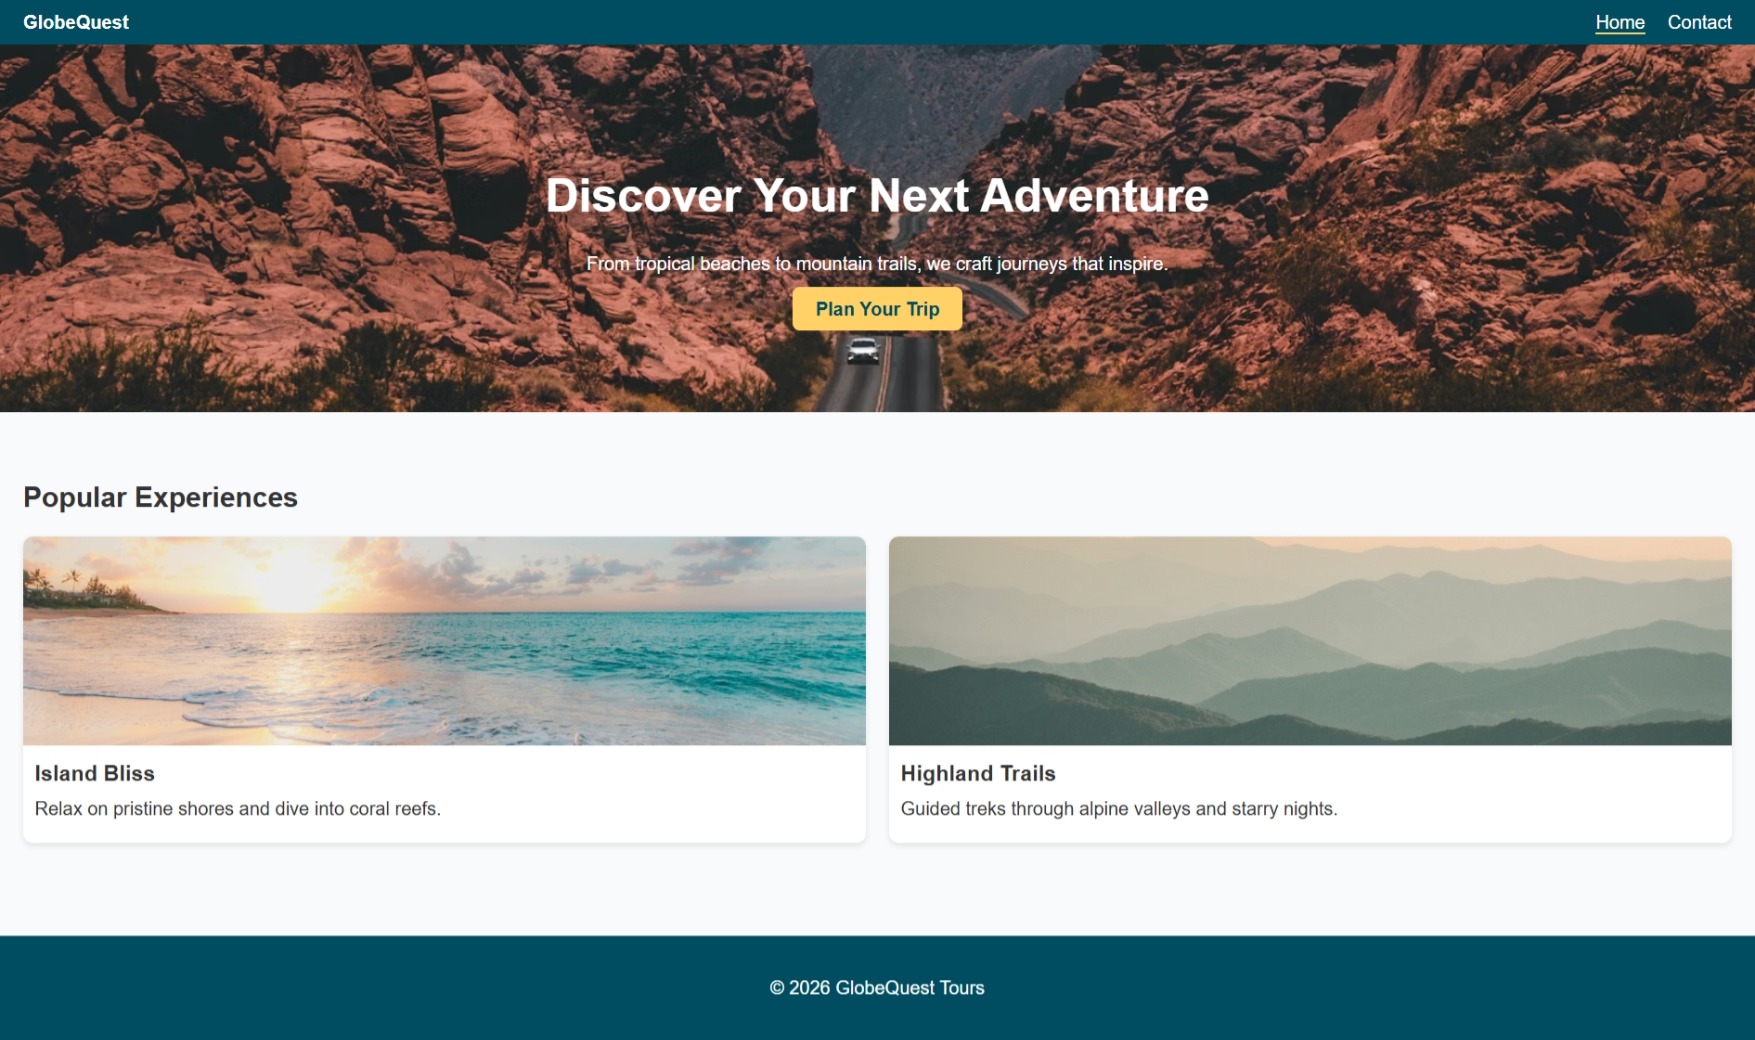Click the sunset sun in beach image
This screenshot has height=1040, width=1755.
pyautogui.click(x=290, y=580)
